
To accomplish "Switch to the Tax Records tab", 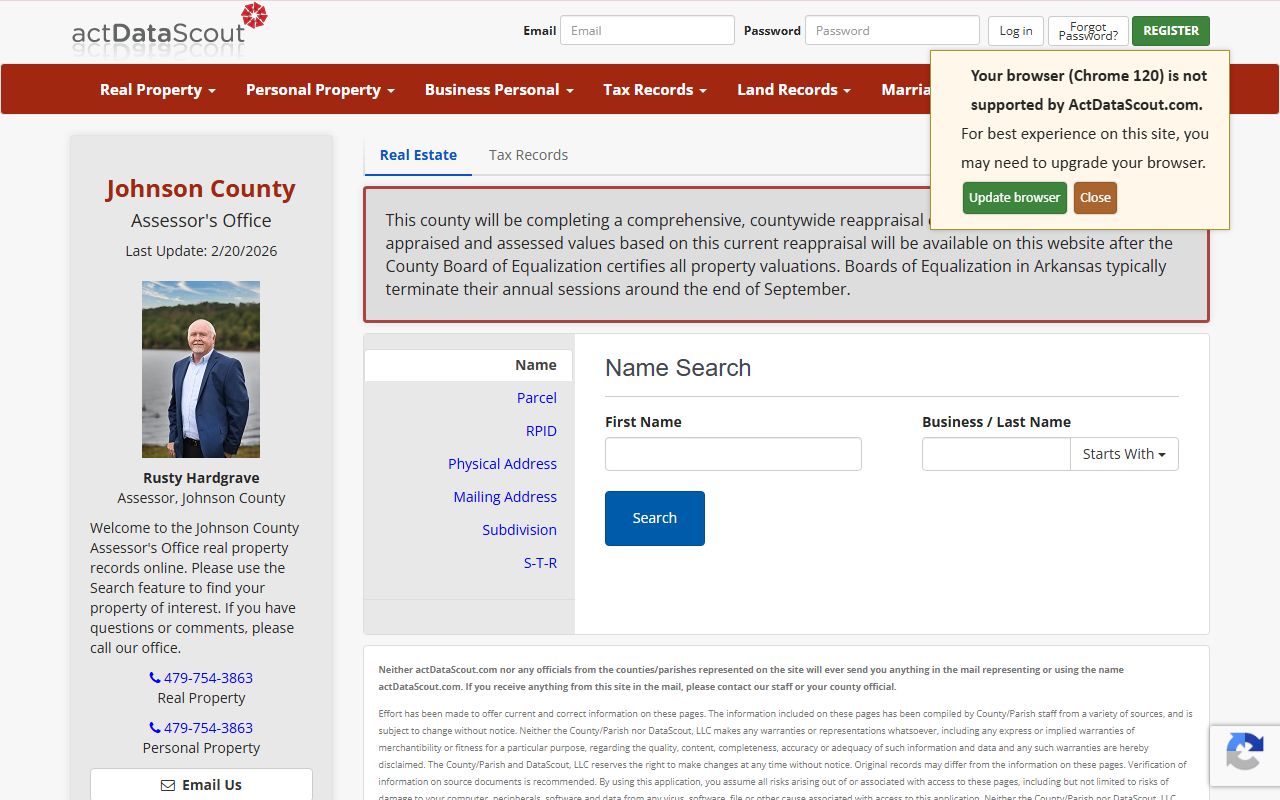I will click(x=528, y=155).
